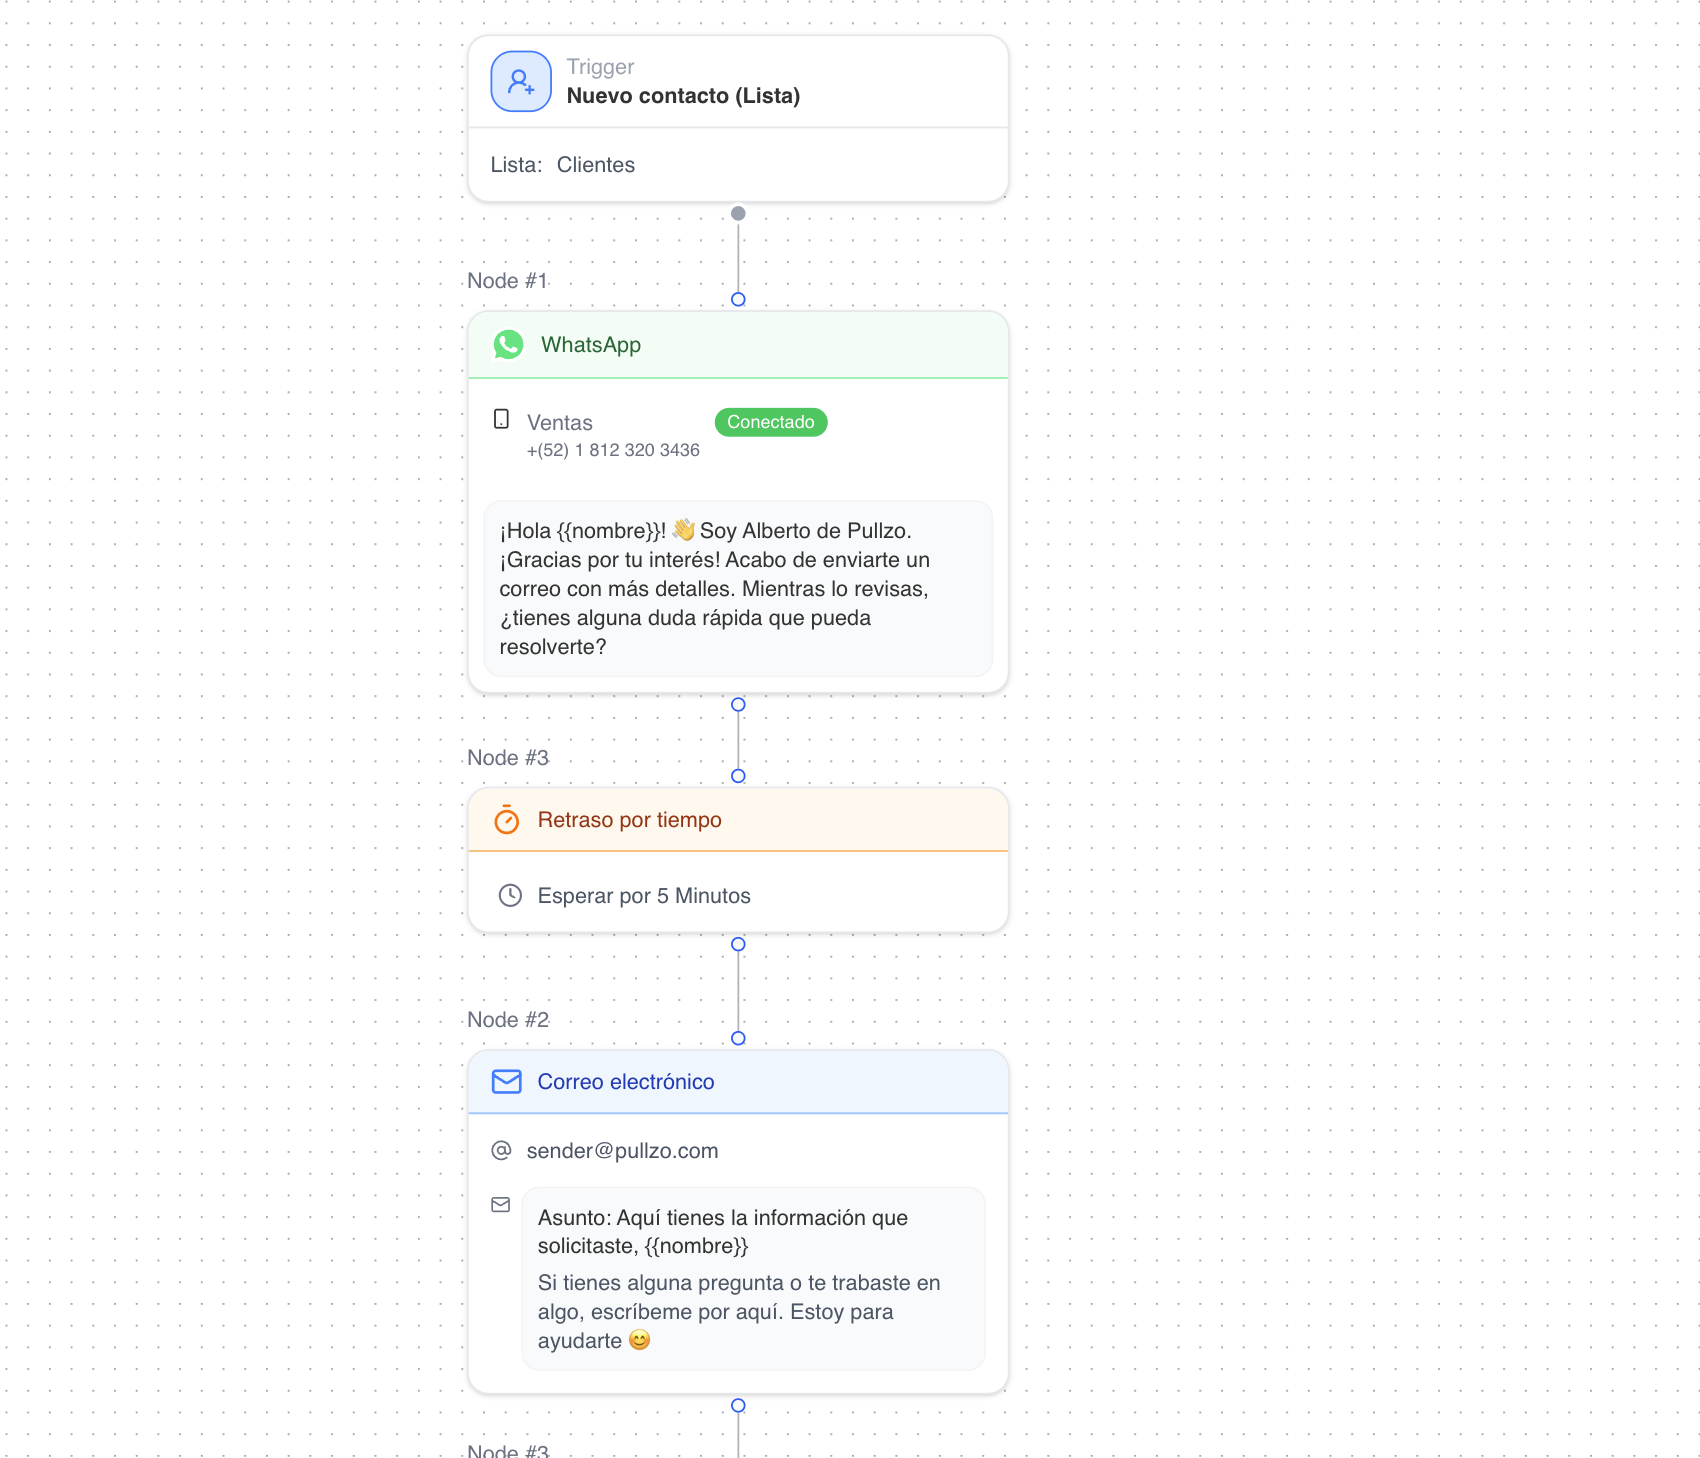Click the phone device icon beside Ventas
The image size is (1700, 1458).
tap(502, 420)
